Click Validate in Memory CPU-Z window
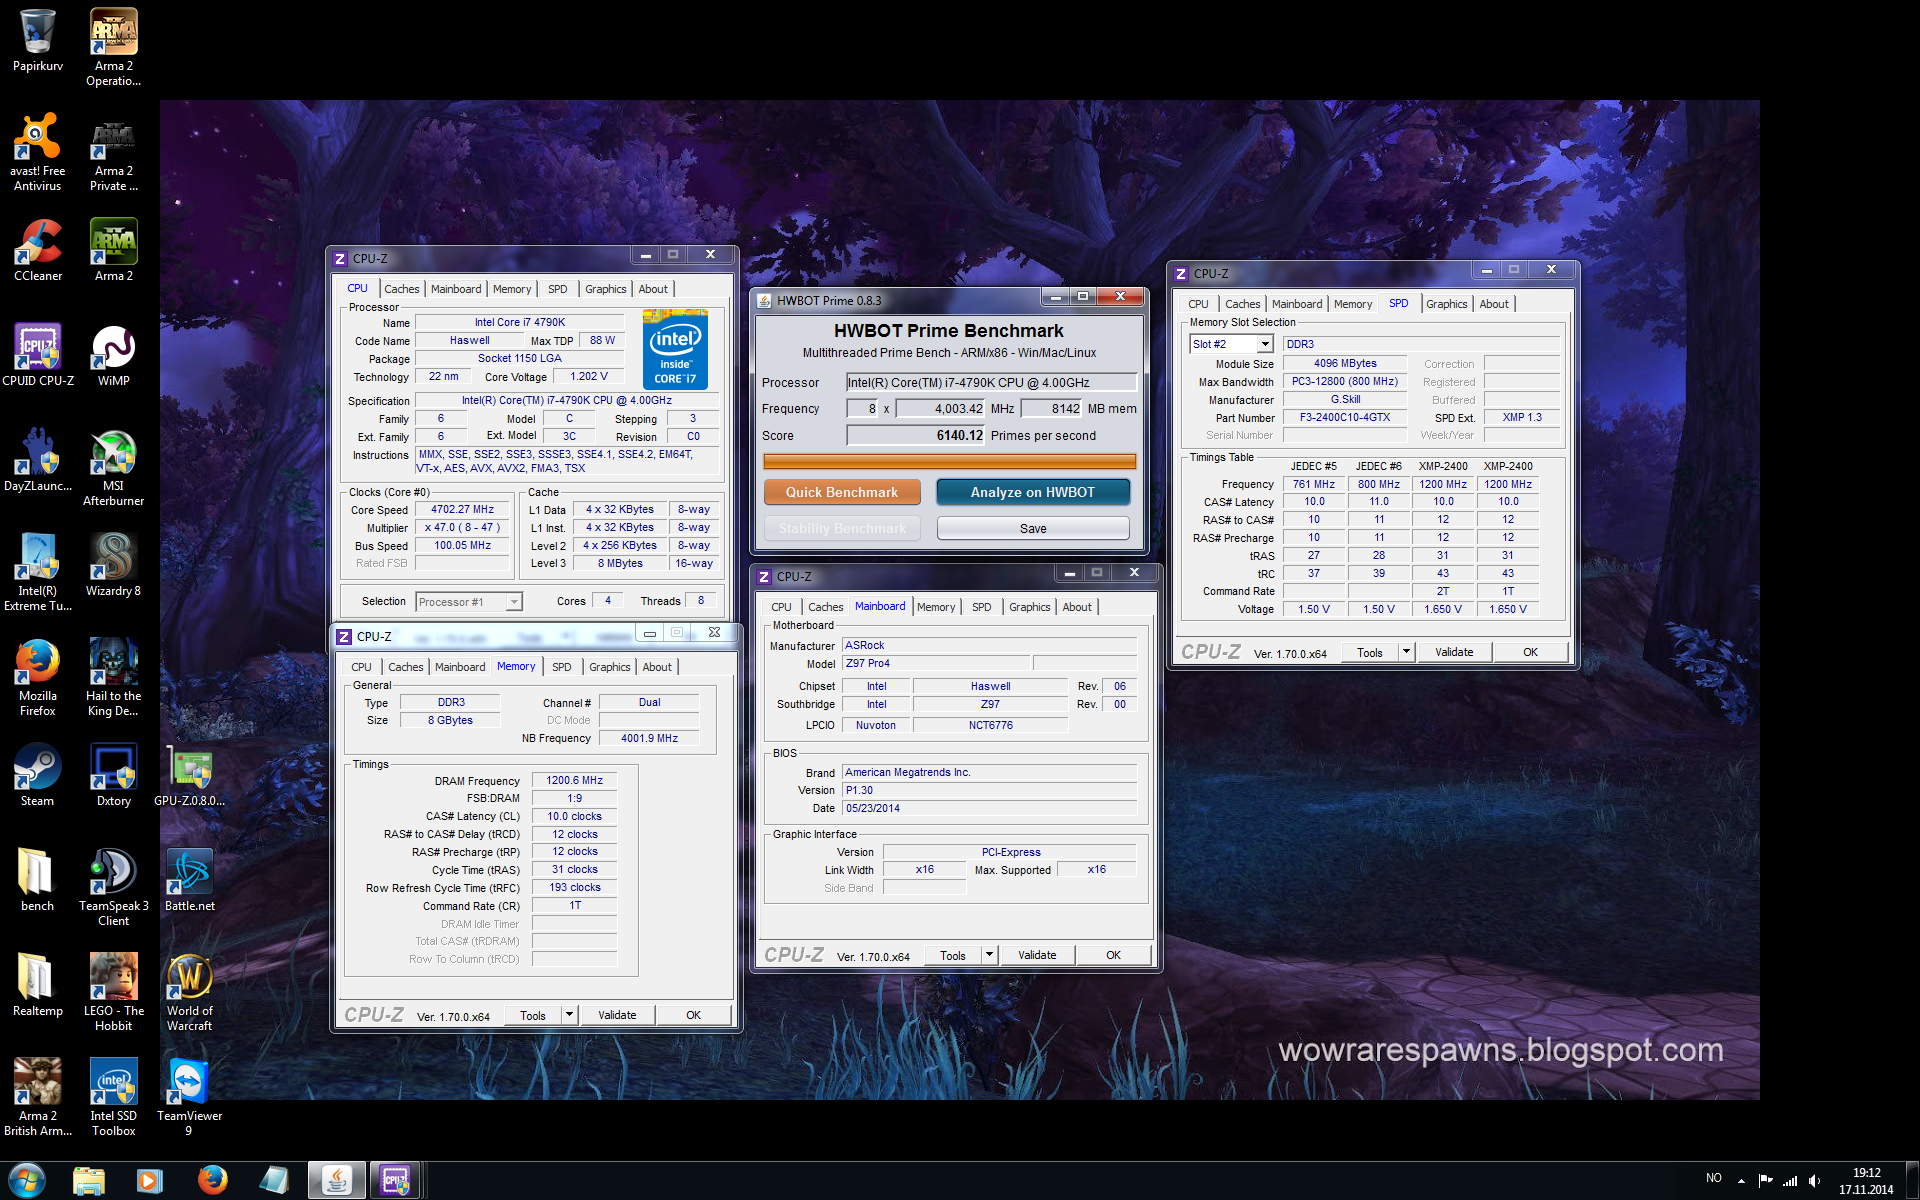Image resolution: width=1920 pixels, height=1200 pixels. [617, 1015]
